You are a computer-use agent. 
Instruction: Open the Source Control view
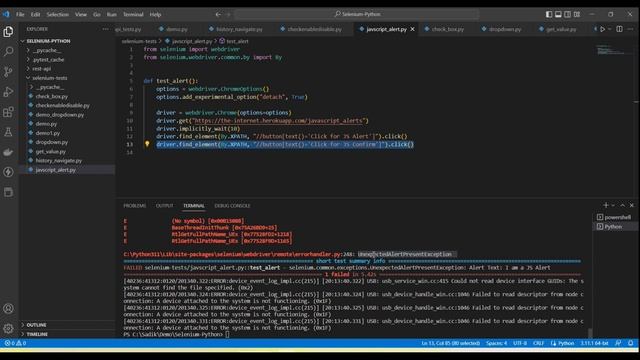pos(8,72)
